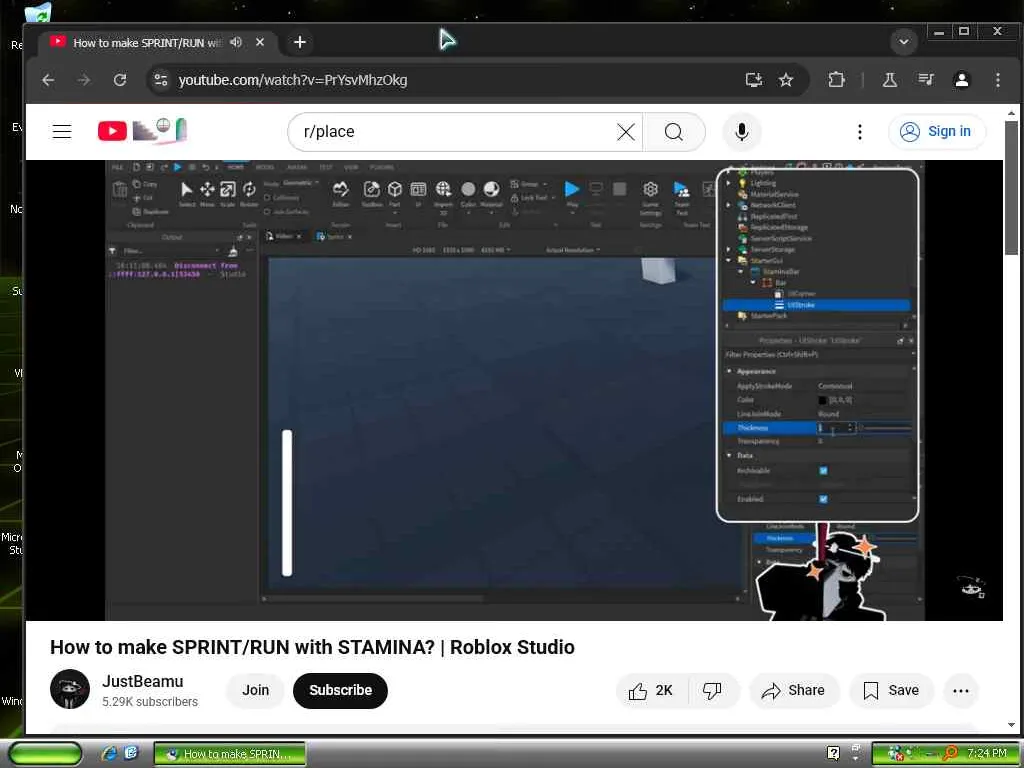Like the video

coord(651,690)
